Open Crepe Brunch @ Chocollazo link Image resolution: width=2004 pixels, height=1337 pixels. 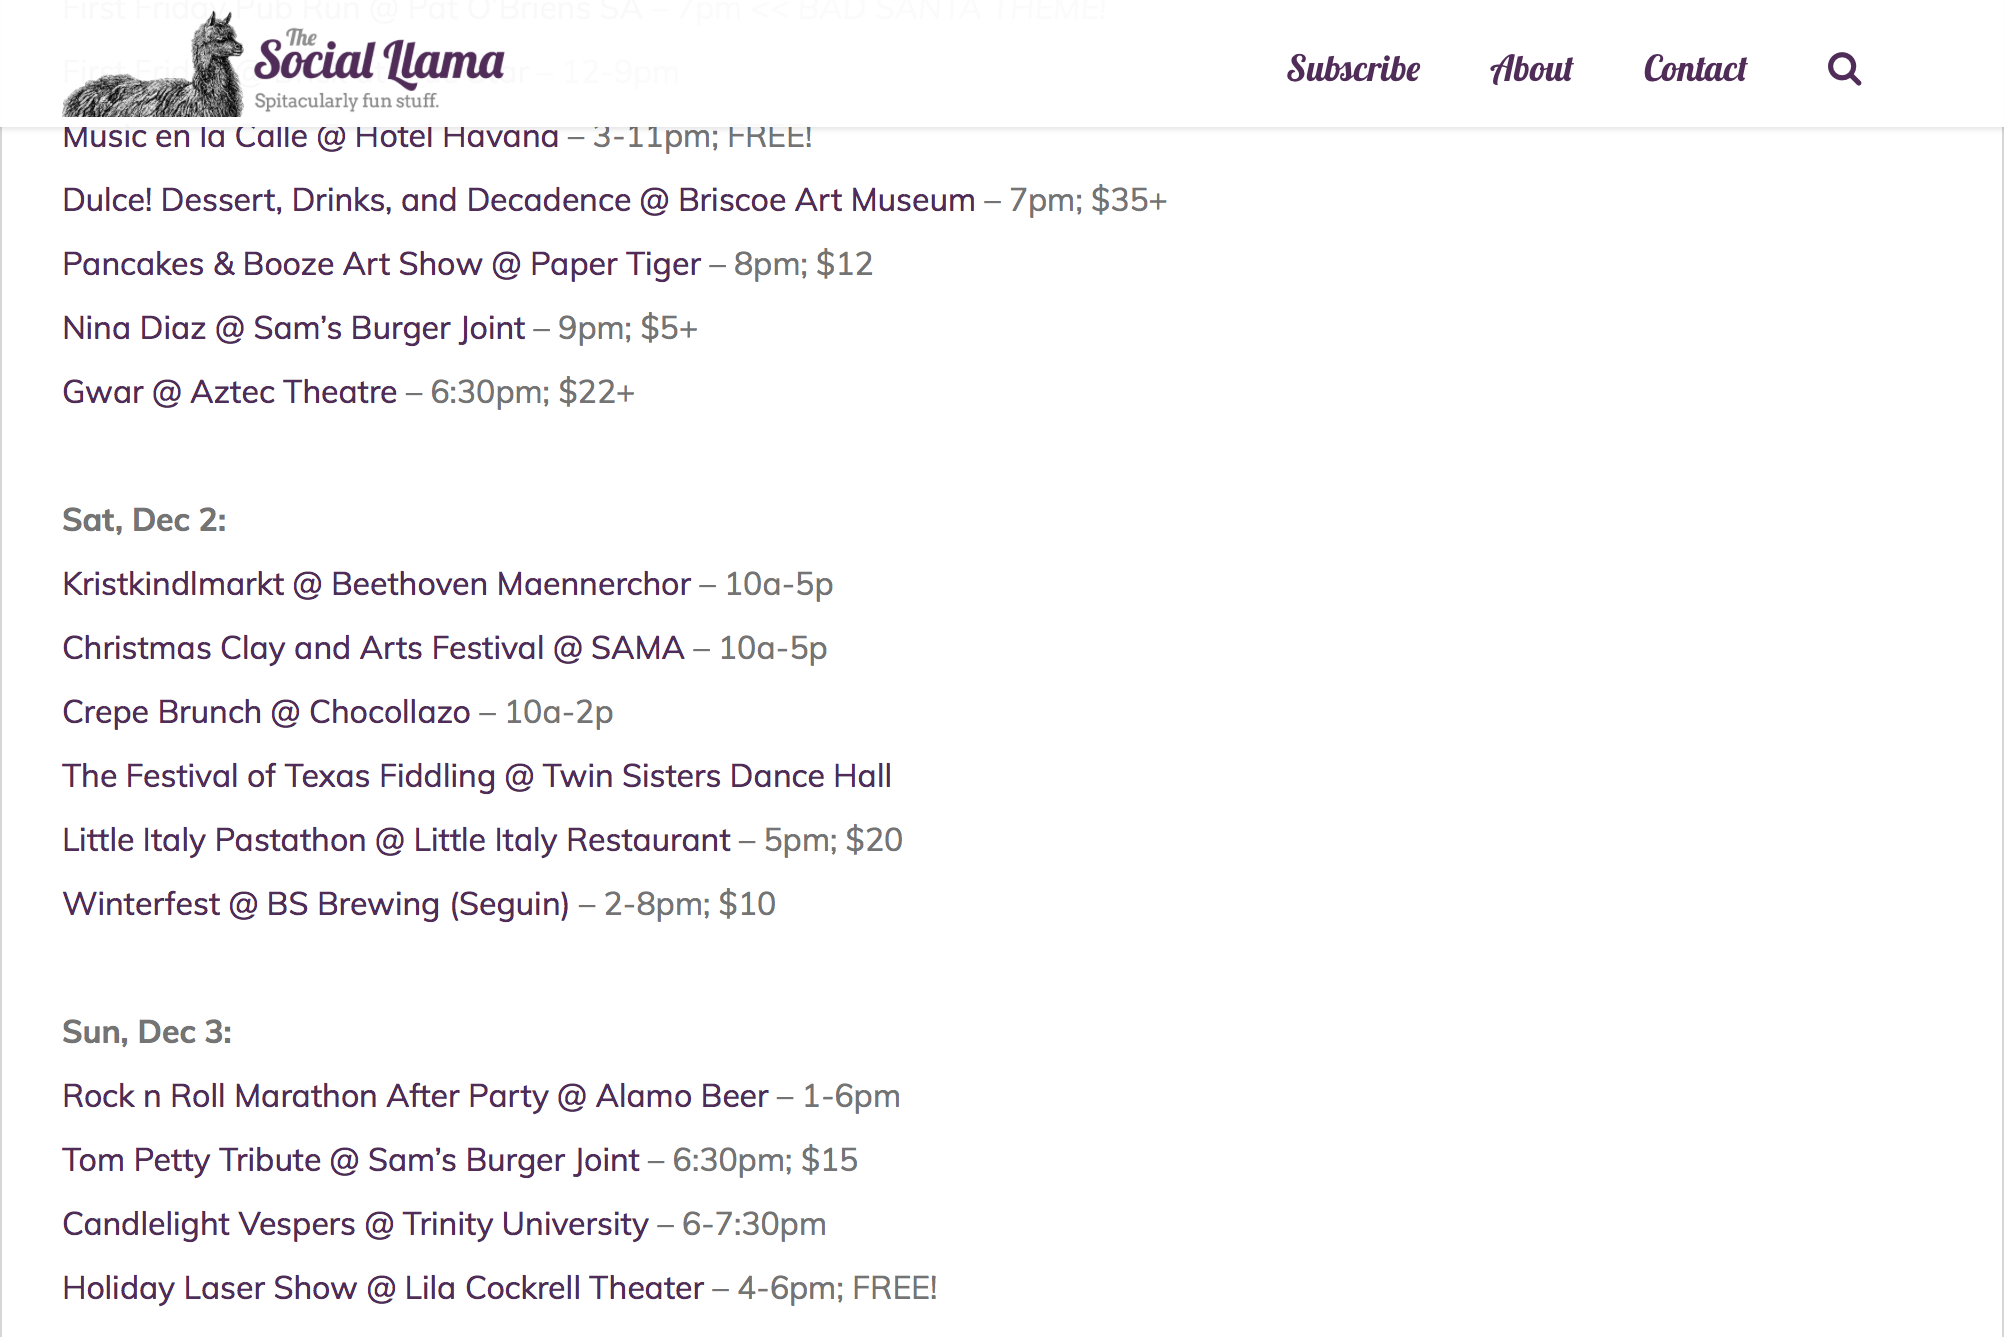[x=266, y=712]
